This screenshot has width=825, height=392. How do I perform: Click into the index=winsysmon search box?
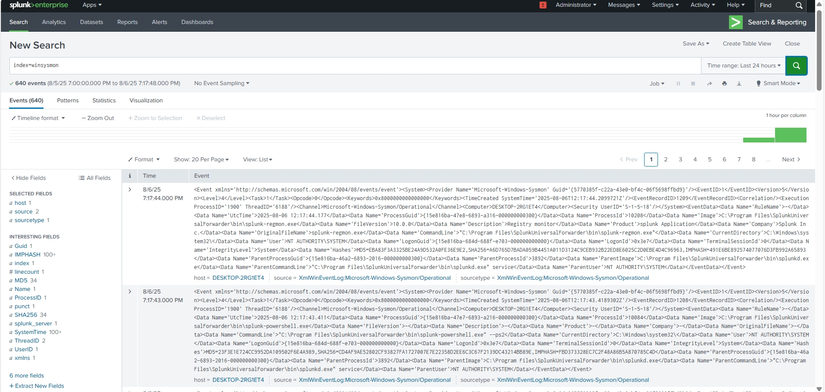point(355,66)
